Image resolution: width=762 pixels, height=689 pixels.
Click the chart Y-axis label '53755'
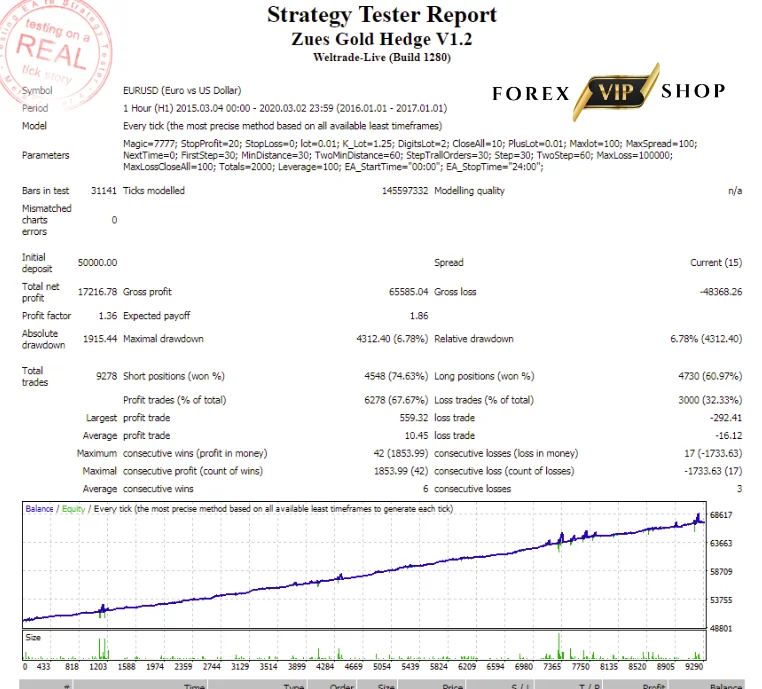pyautogui.click(x=721, y=600)
